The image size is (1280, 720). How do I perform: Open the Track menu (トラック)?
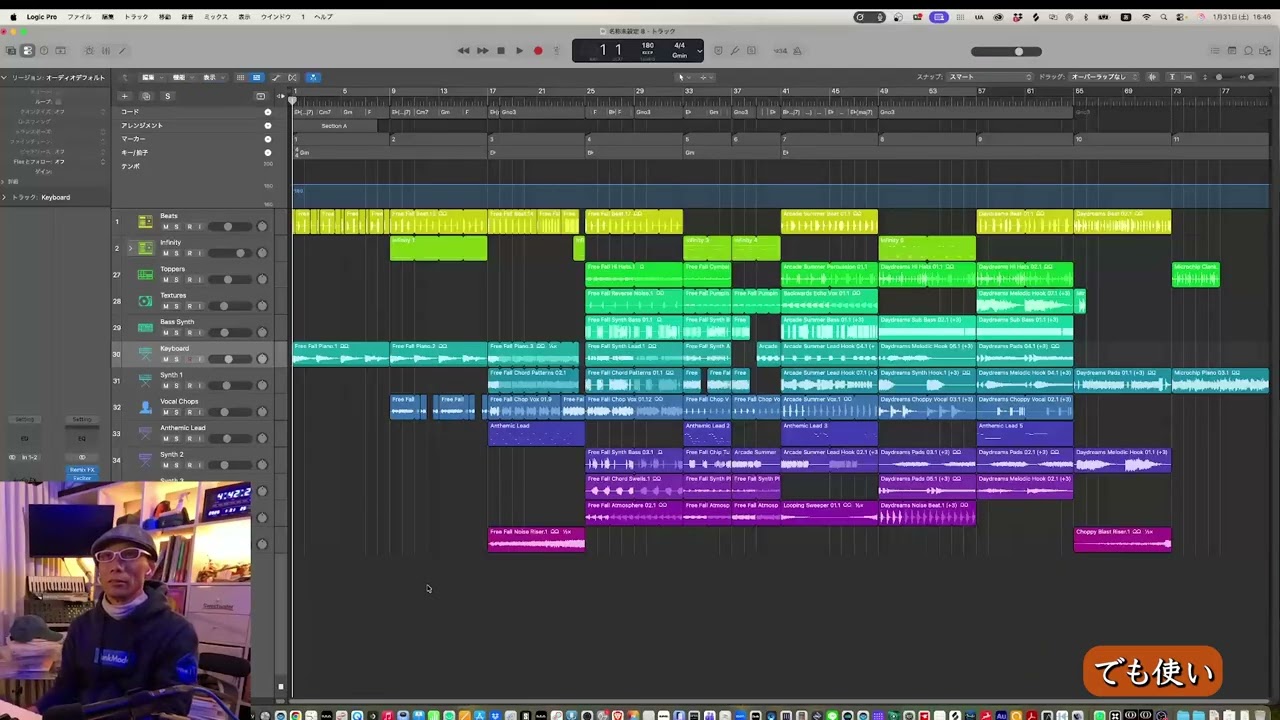136,17
